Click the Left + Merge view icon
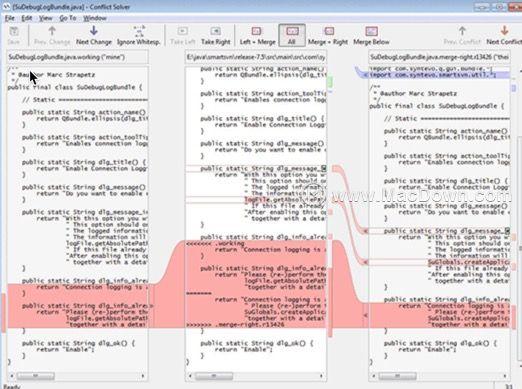522x389 pixels. pos(256,31)
